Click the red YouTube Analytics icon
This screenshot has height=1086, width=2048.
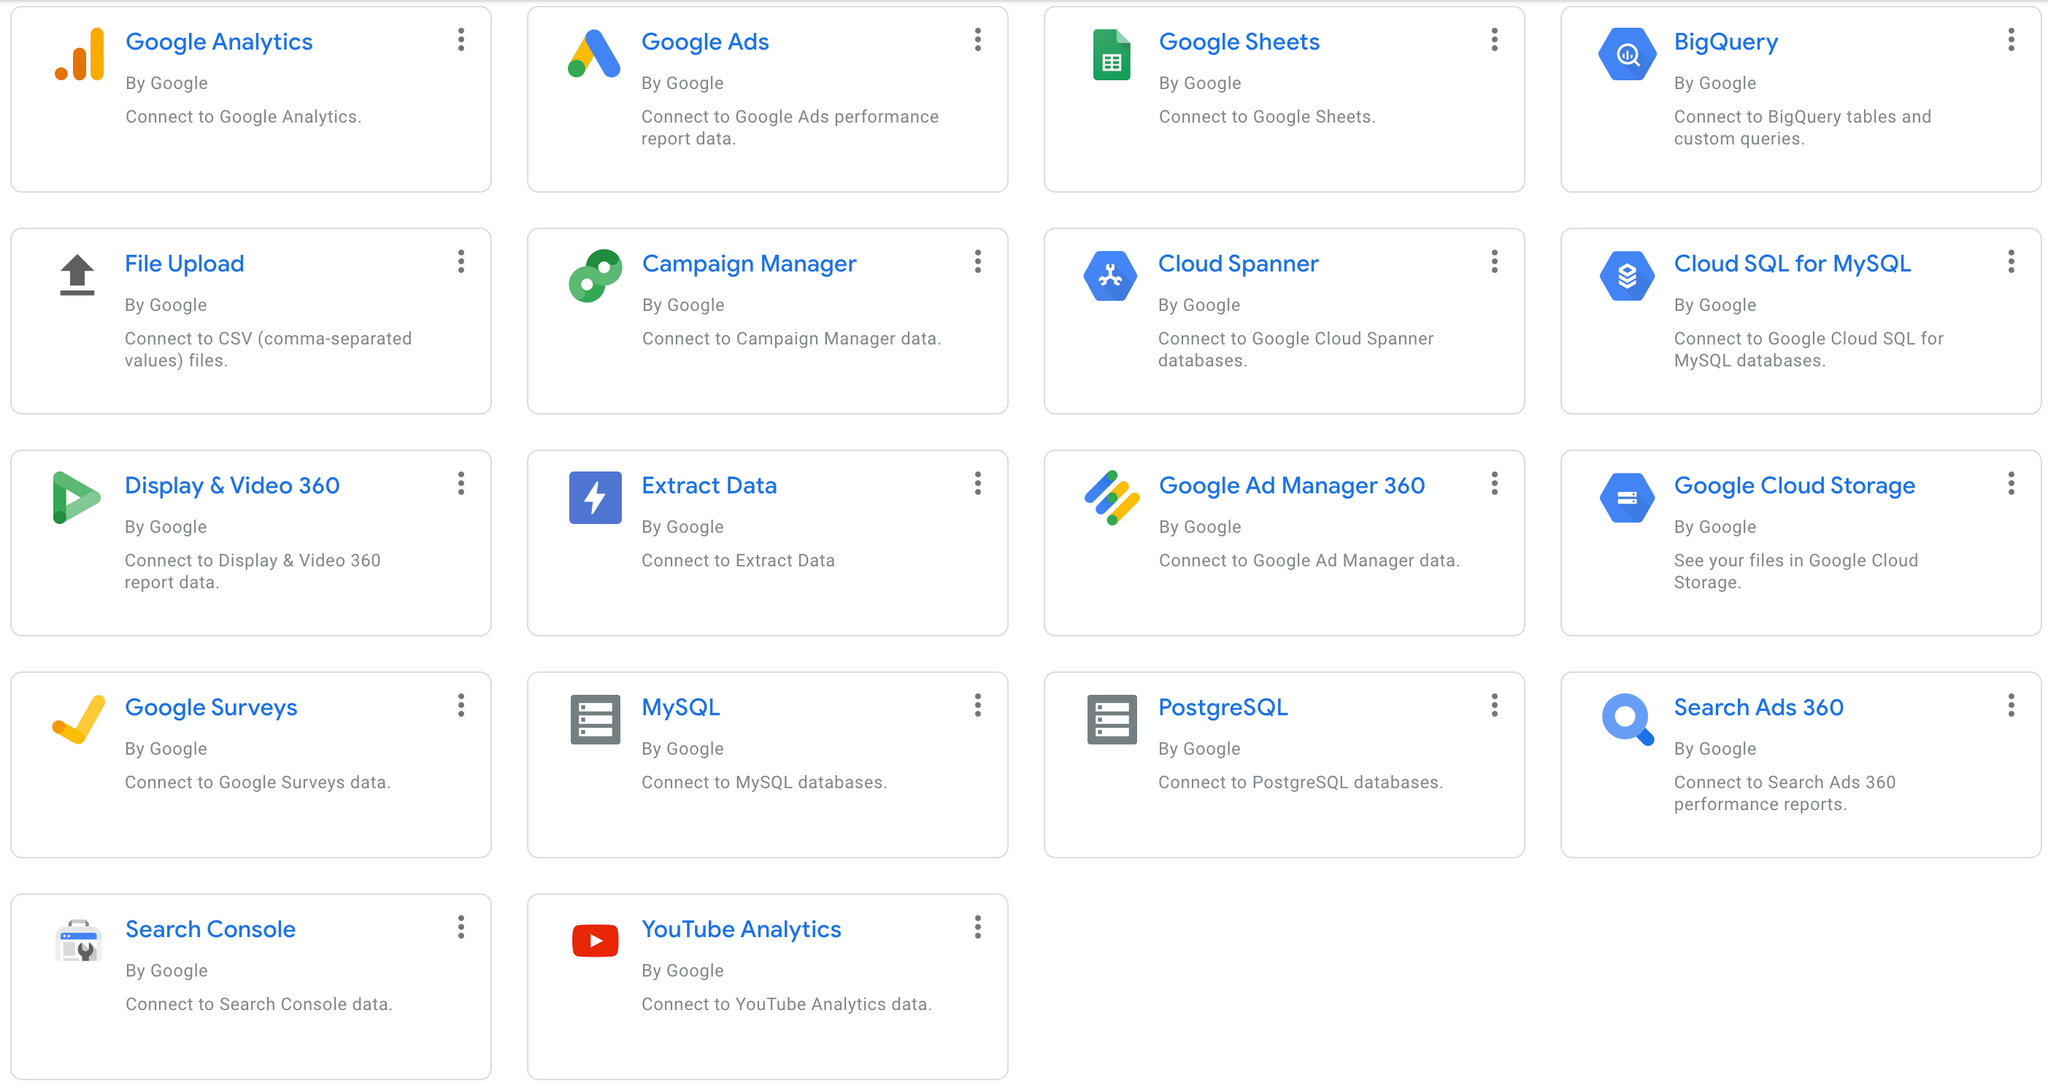click(x=595, y=940)
